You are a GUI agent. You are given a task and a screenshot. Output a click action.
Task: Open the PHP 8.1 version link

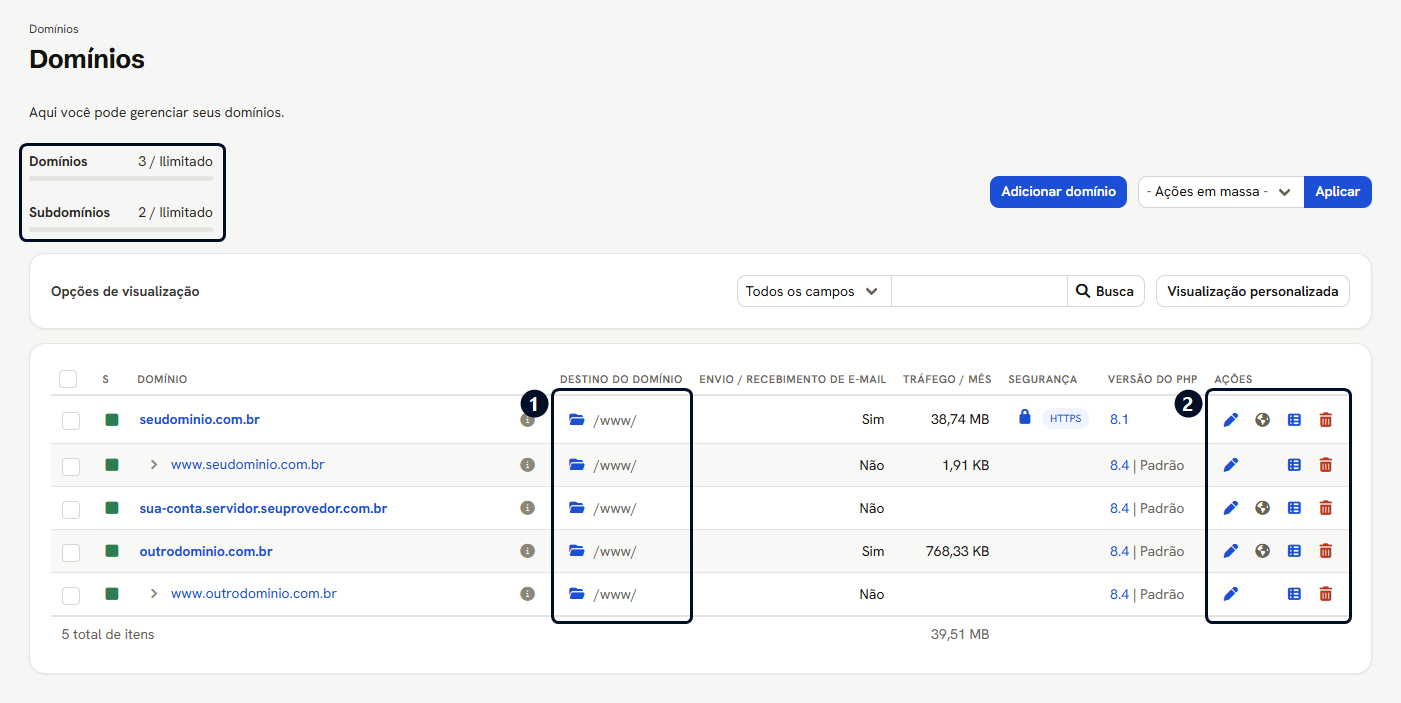click(1119, 420)
